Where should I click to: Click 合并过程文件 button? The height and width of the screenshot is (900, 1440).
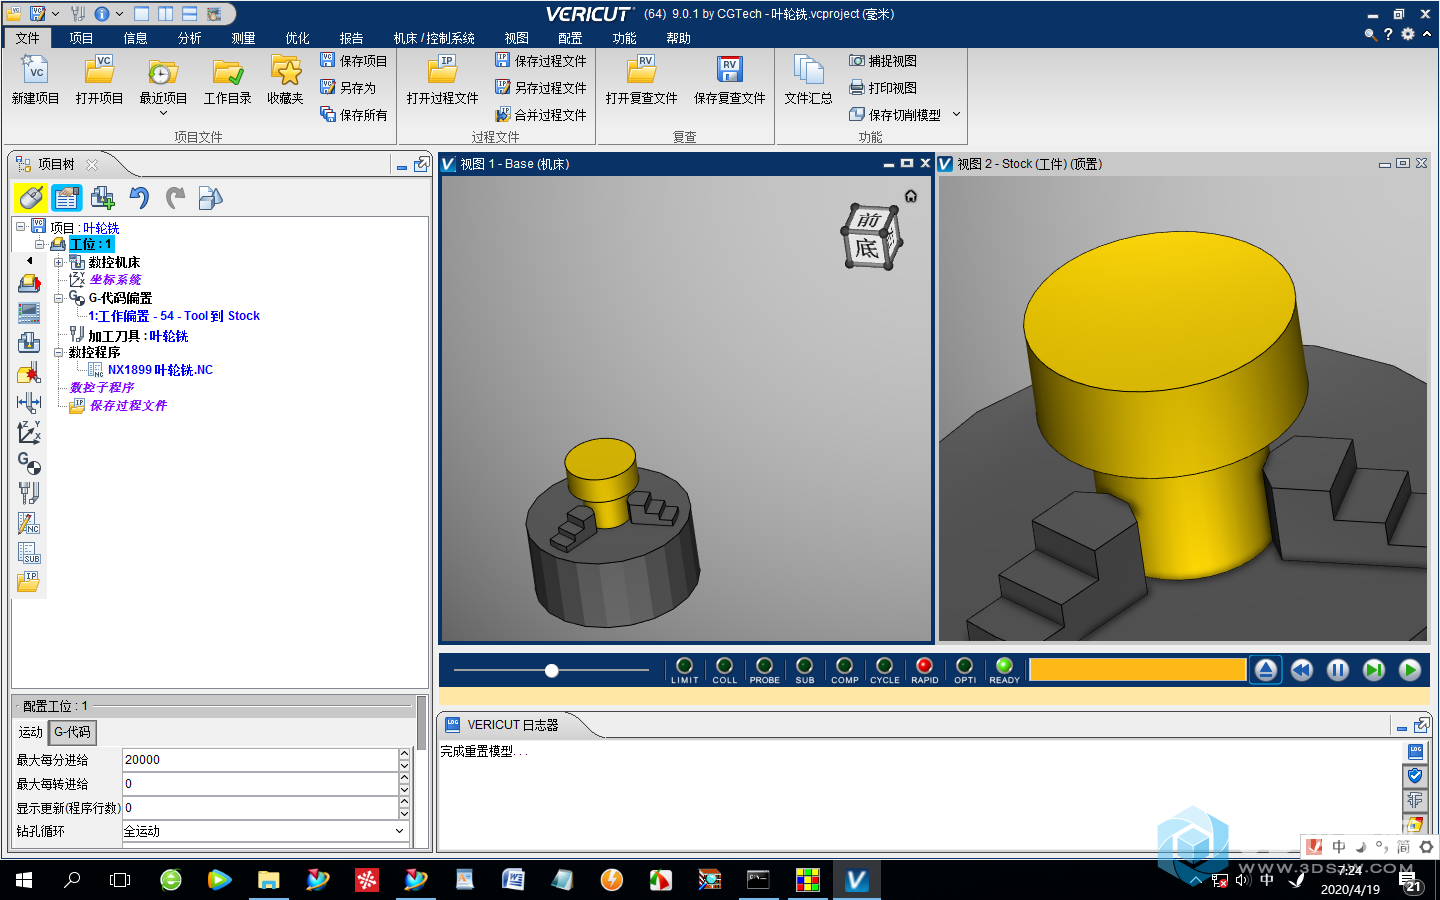[541, 115]
